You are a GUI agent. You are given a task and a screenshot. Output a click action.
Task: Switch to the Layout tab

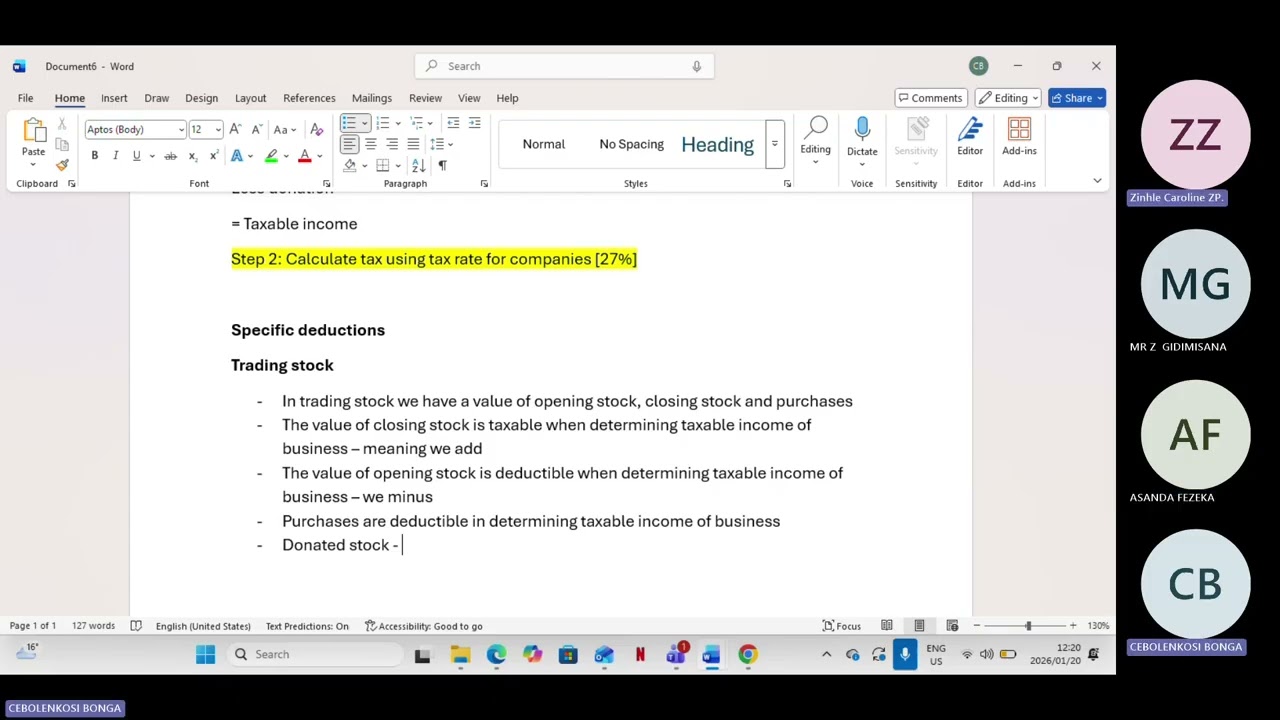(x=250, y=98)
